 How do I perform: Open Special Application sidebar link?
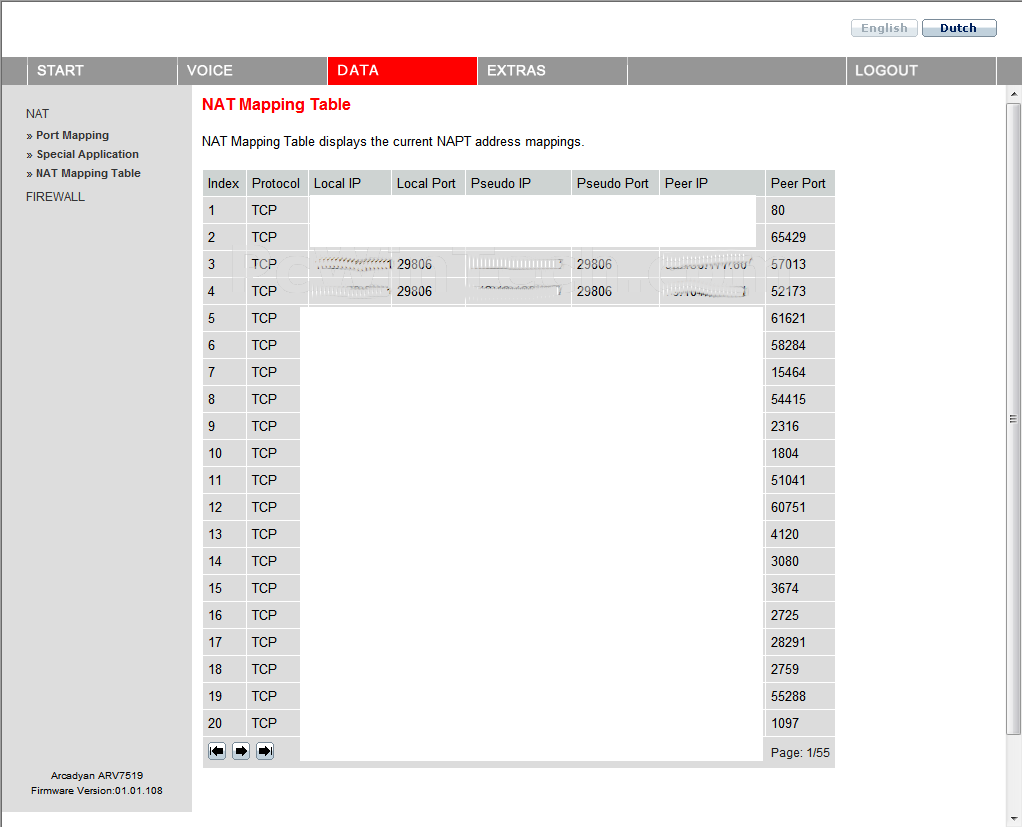(87, 154)
